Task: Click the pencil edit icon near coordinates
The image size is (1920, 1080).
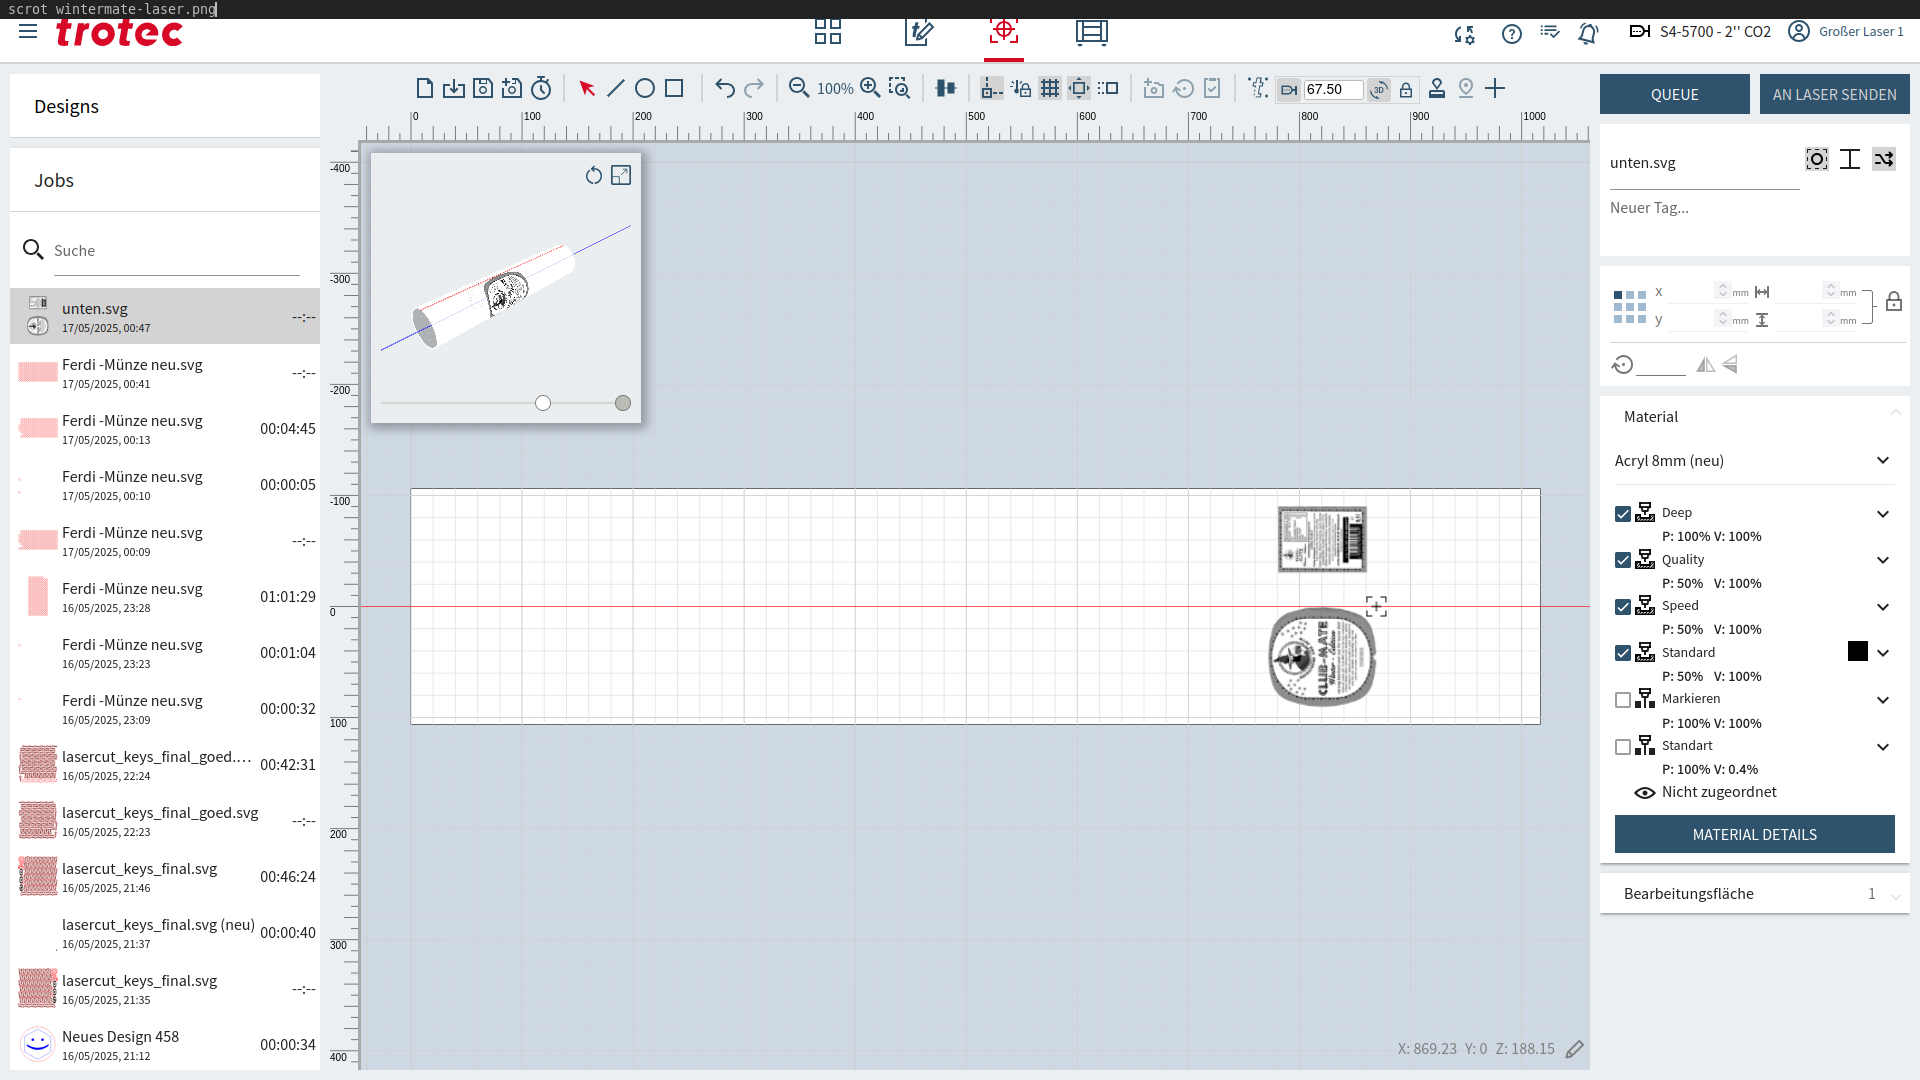Action: (1575, 1049)
